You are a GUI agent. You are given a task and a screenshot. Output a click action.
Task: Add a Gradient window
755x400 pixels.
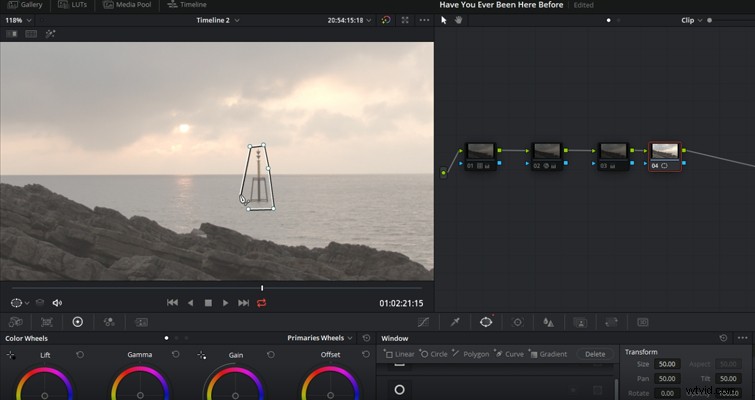(x=548, y=354)
